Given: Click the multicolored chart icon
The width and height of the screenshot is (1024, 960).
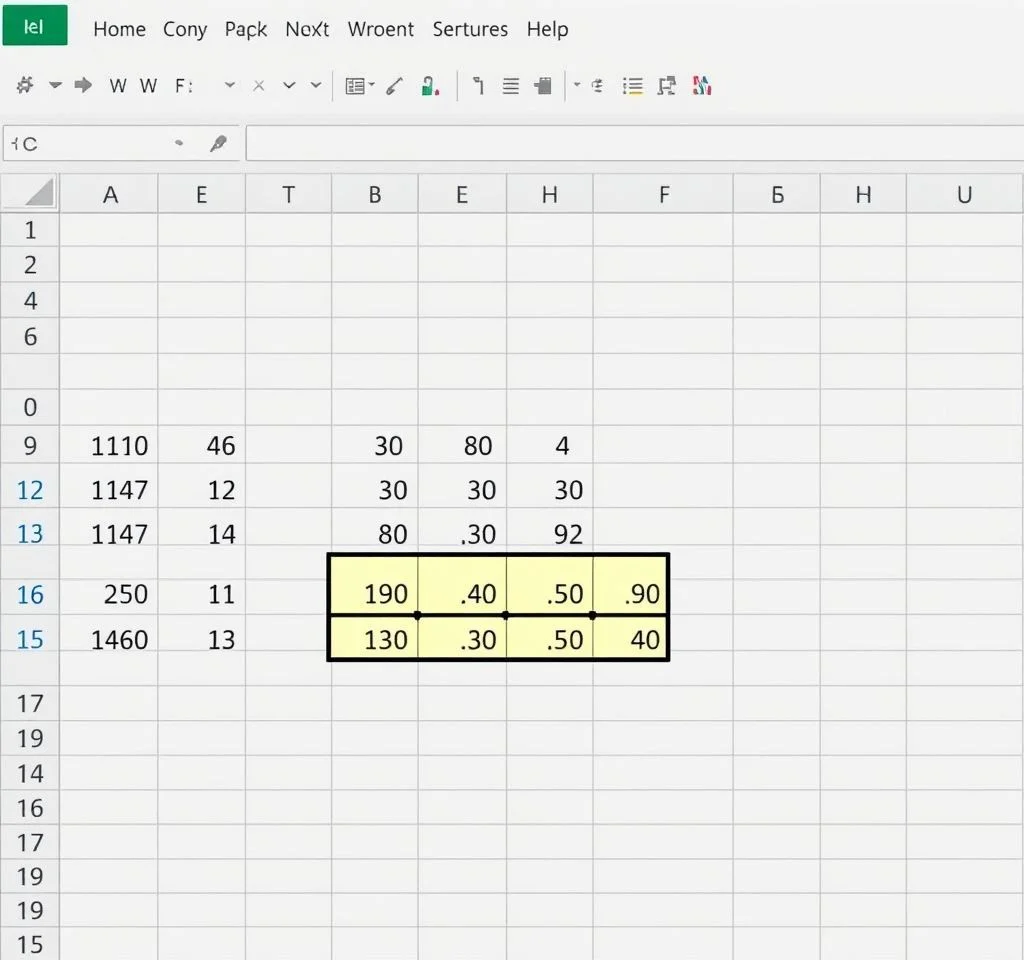Looking at the screenshot, I should coord(701,86).
